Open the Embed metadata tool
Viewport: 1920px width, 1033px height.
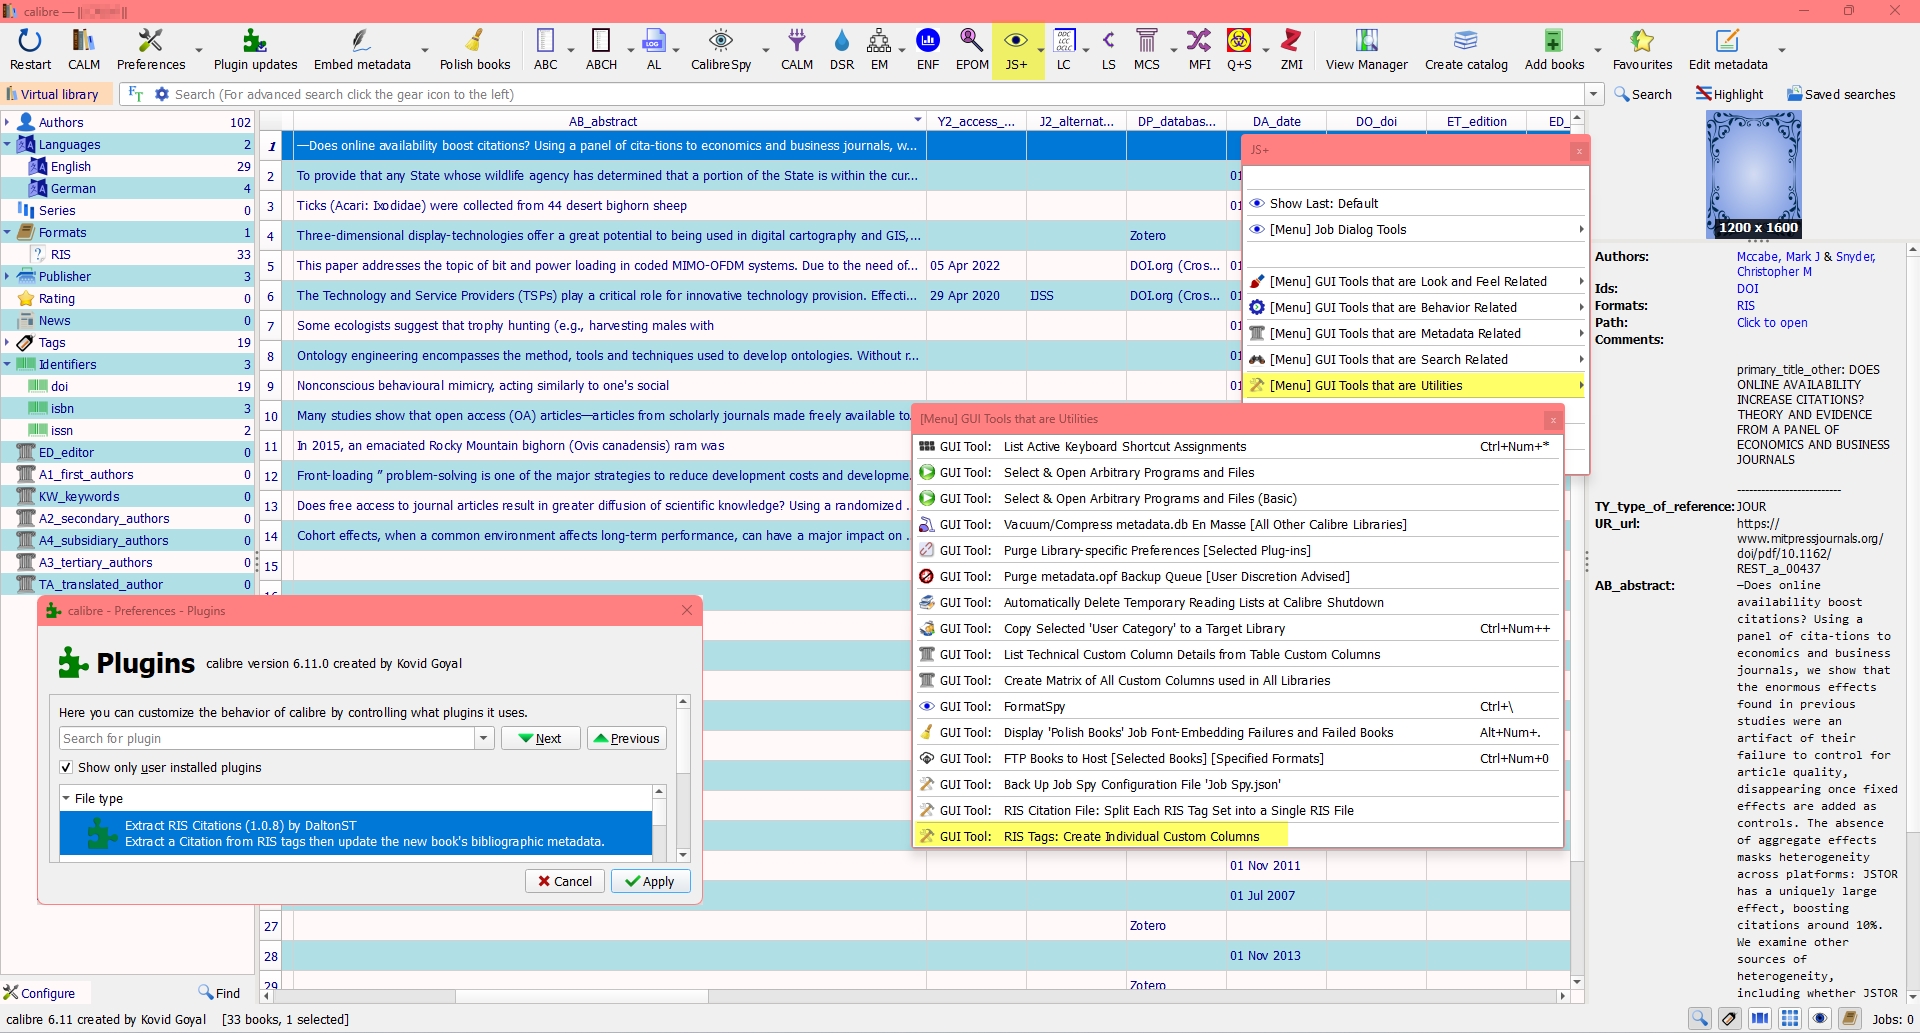[x=362, y=49]
